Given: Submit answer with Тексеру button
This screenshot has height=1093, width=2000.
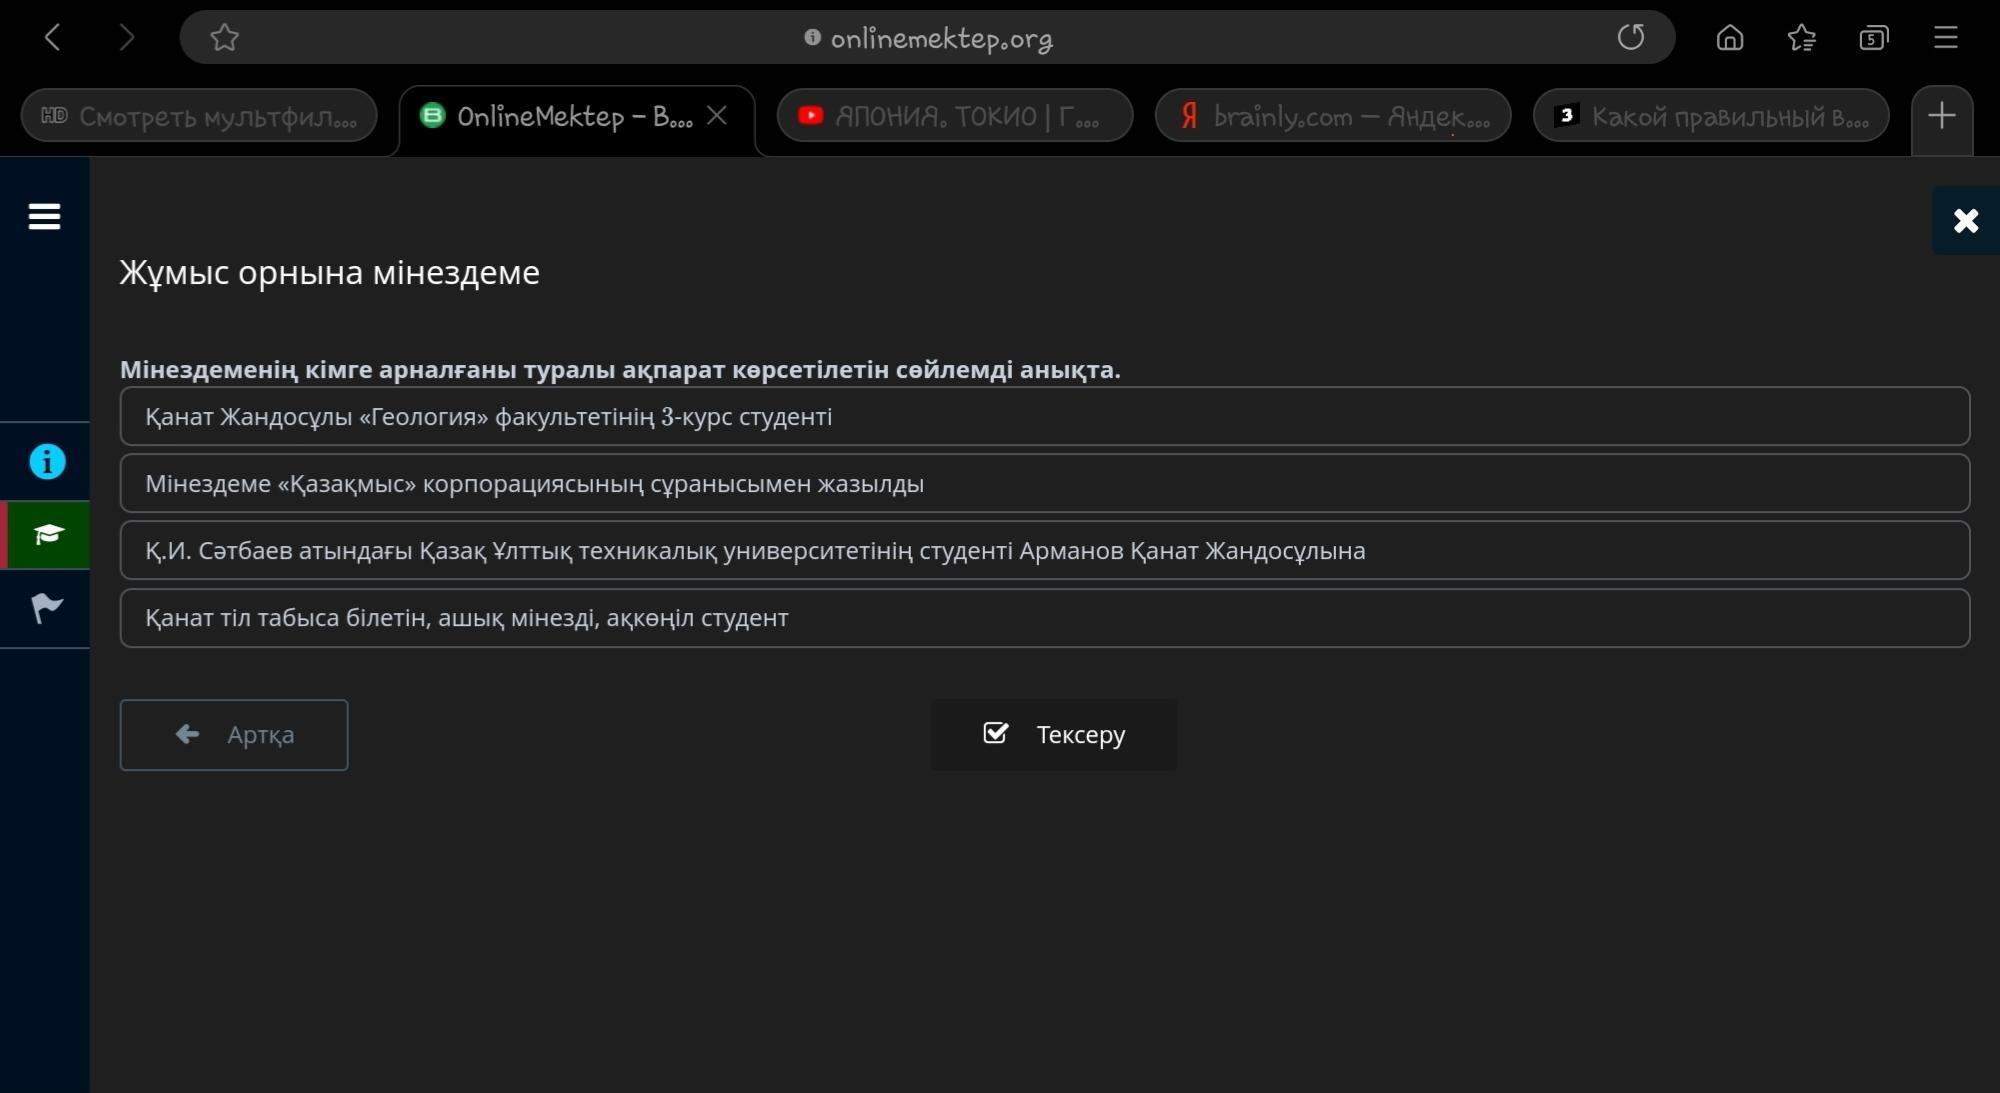Looking at the screenshot, I should click(1054, 735).
